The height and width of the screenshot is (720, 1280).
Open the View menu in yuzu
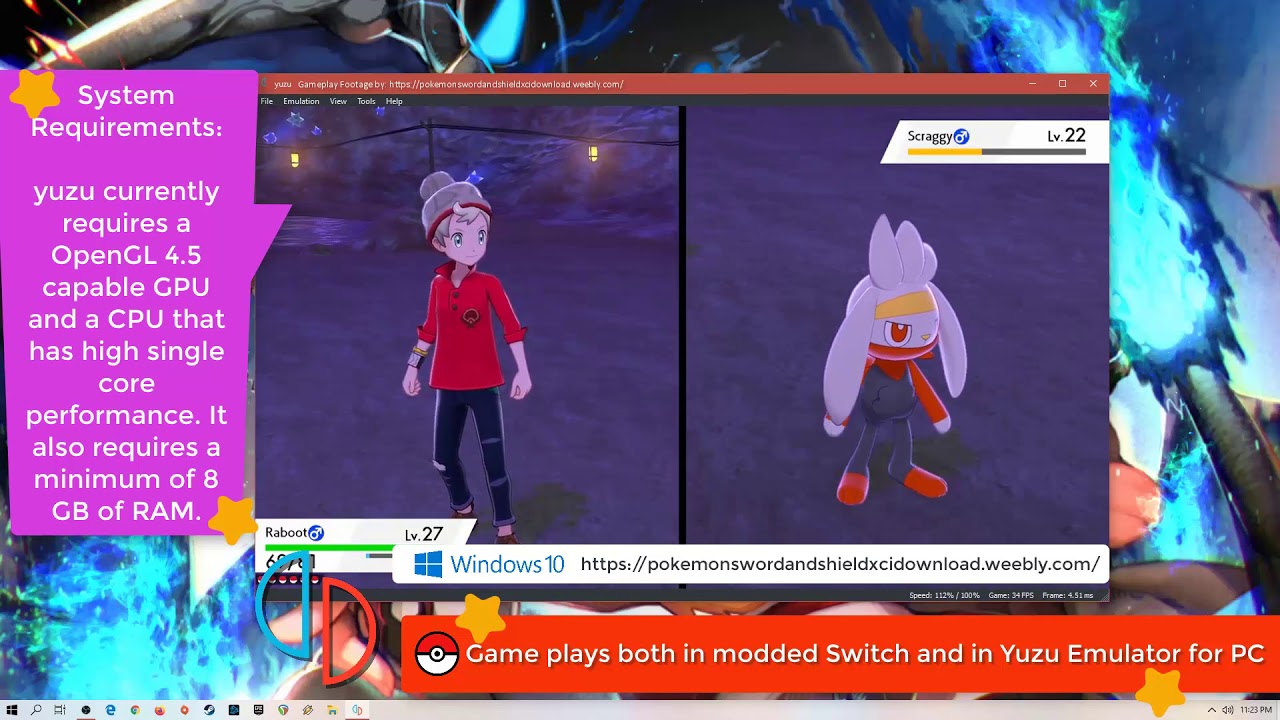click(x=338, y=101)
